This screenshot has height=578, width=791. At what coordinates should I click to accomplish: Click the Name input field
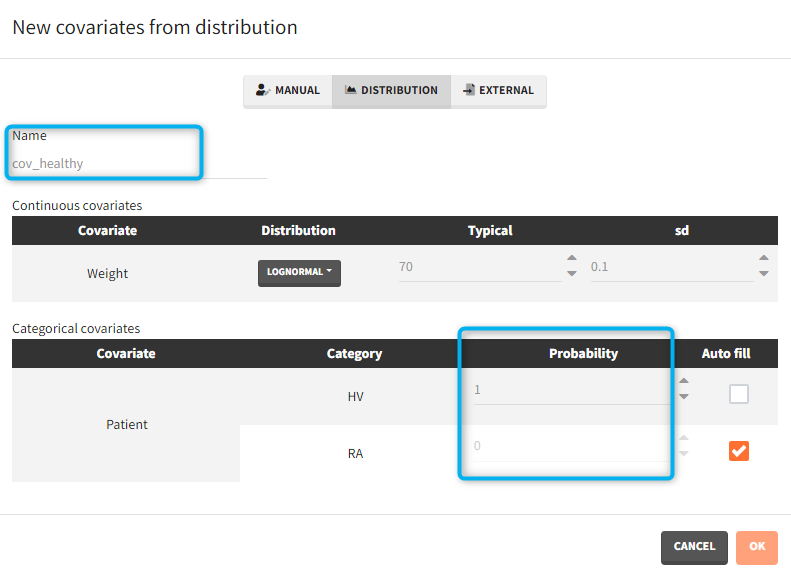click(138, 163)
